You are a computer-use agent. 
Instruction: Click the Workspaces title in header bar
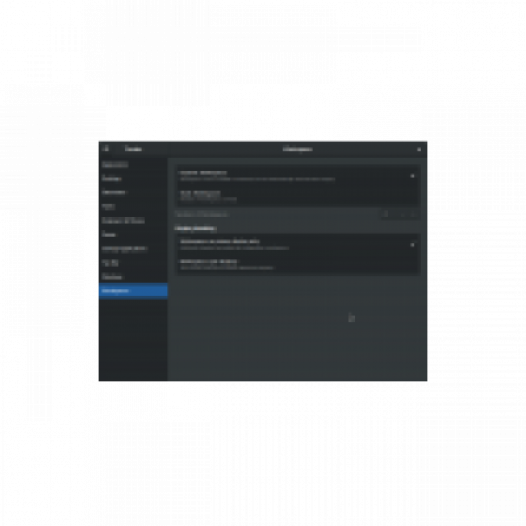pyautogui.click(x=298, y=149)
